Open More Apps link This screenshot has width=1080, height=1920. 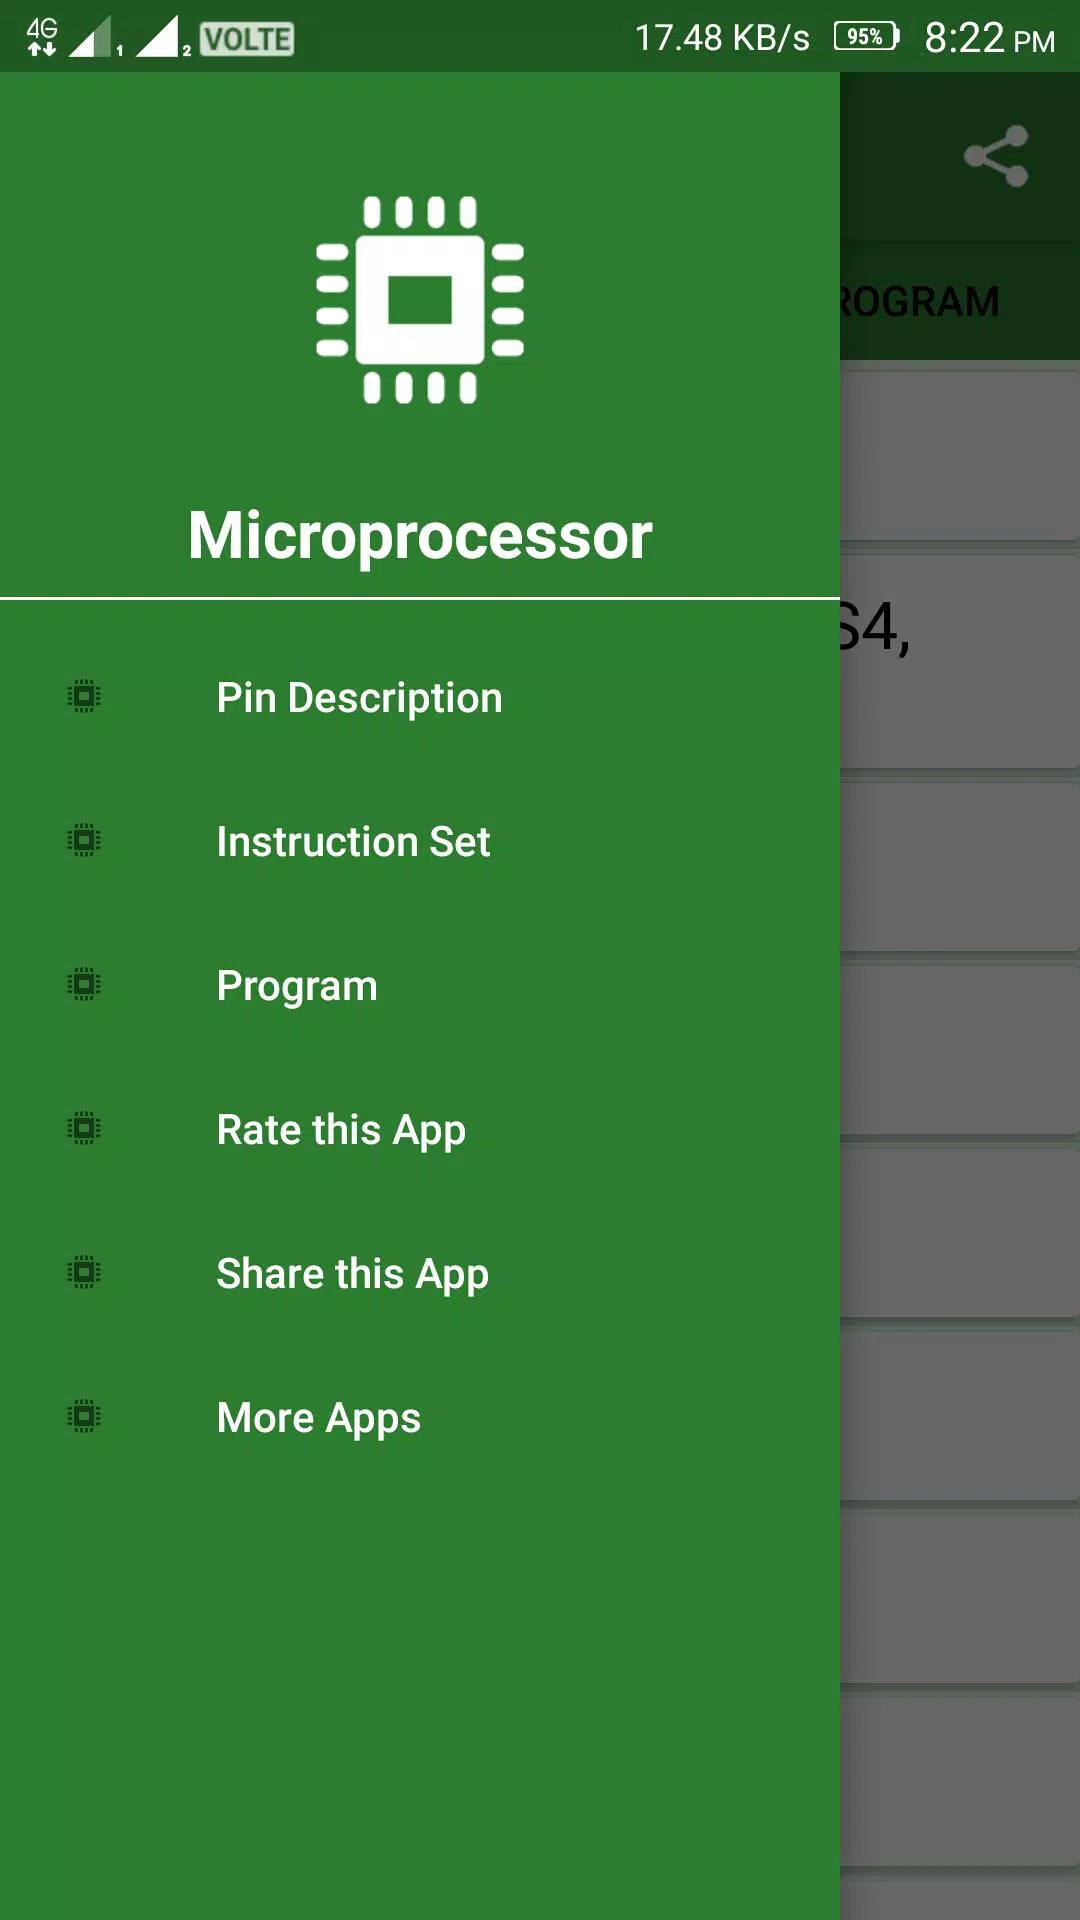(420, 1417)
